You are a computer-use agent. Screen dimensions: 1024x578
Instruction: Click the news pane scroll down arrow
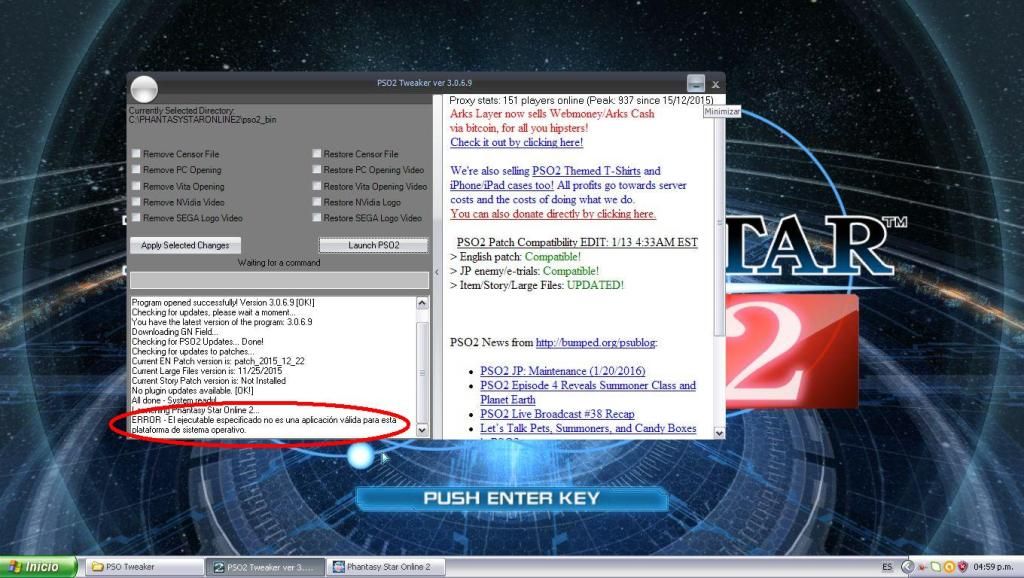[x=719, y=432]
